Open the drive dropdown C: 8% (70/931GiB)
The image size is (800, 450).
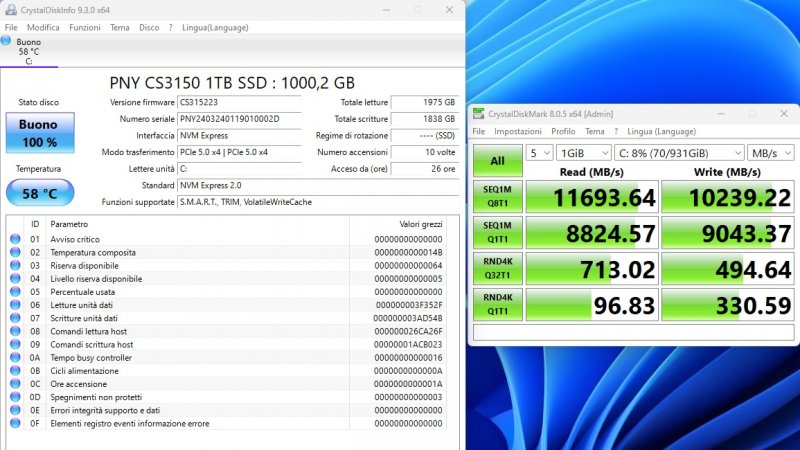(x=679, y=153)
